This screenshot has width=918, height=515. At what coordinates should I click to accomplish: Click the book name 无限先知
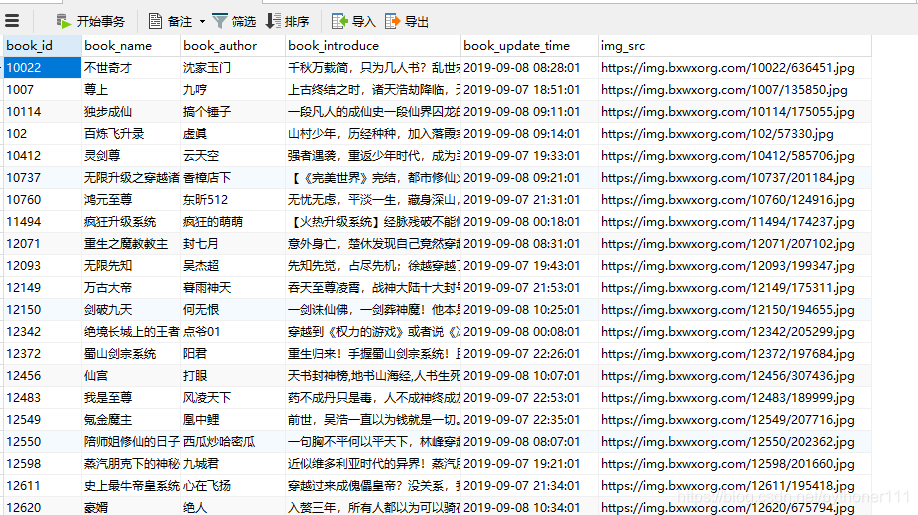click(108, 266)
